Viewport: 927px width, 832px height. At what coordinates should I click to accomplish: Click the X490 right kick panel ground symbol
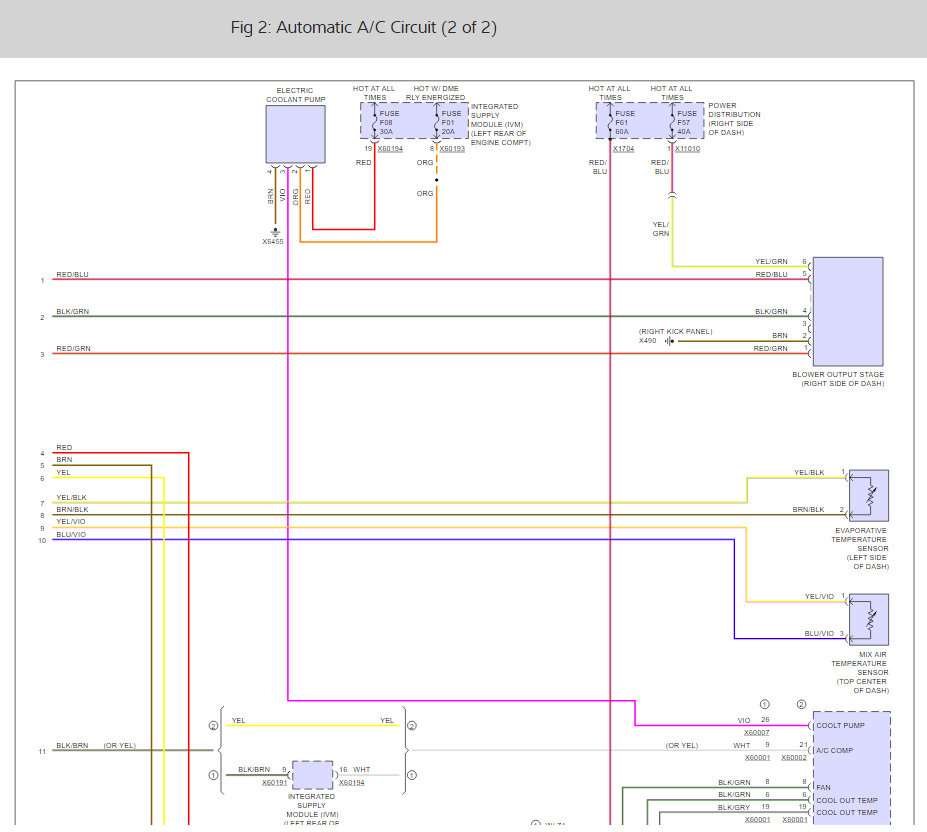coord(668,341)
